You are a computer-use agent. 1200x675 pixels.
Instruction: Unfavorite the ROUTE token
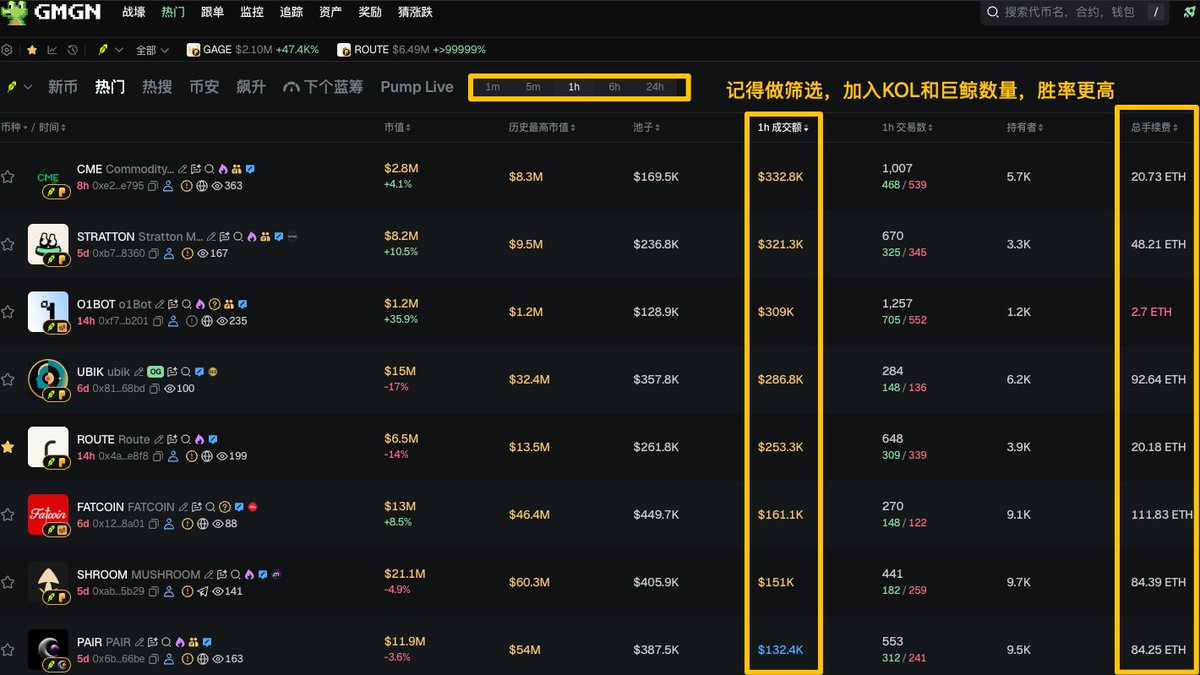(8, 447)
